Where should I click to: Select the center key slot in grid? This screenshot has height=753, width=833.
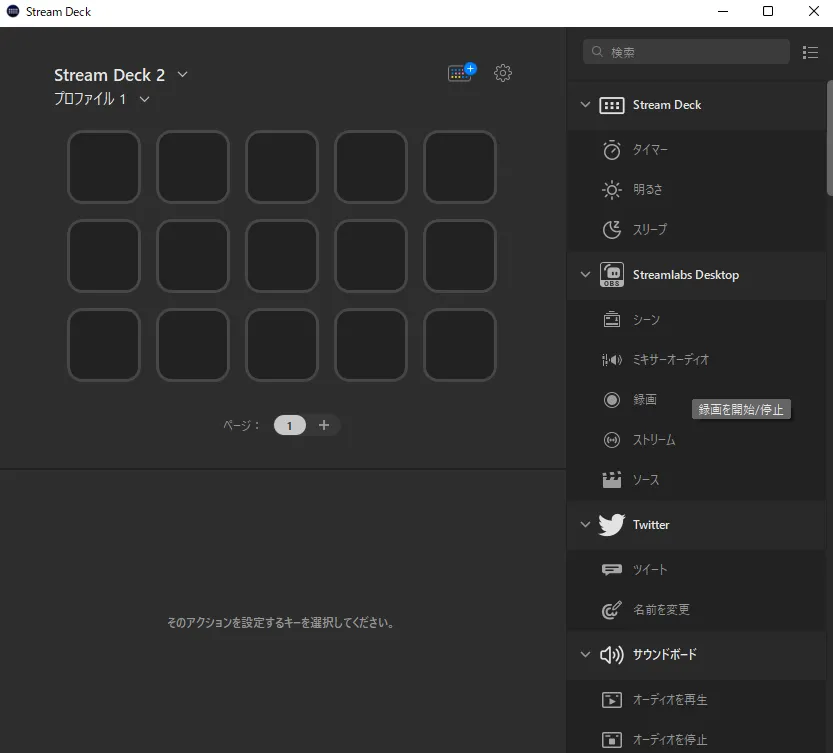(282, 256)
